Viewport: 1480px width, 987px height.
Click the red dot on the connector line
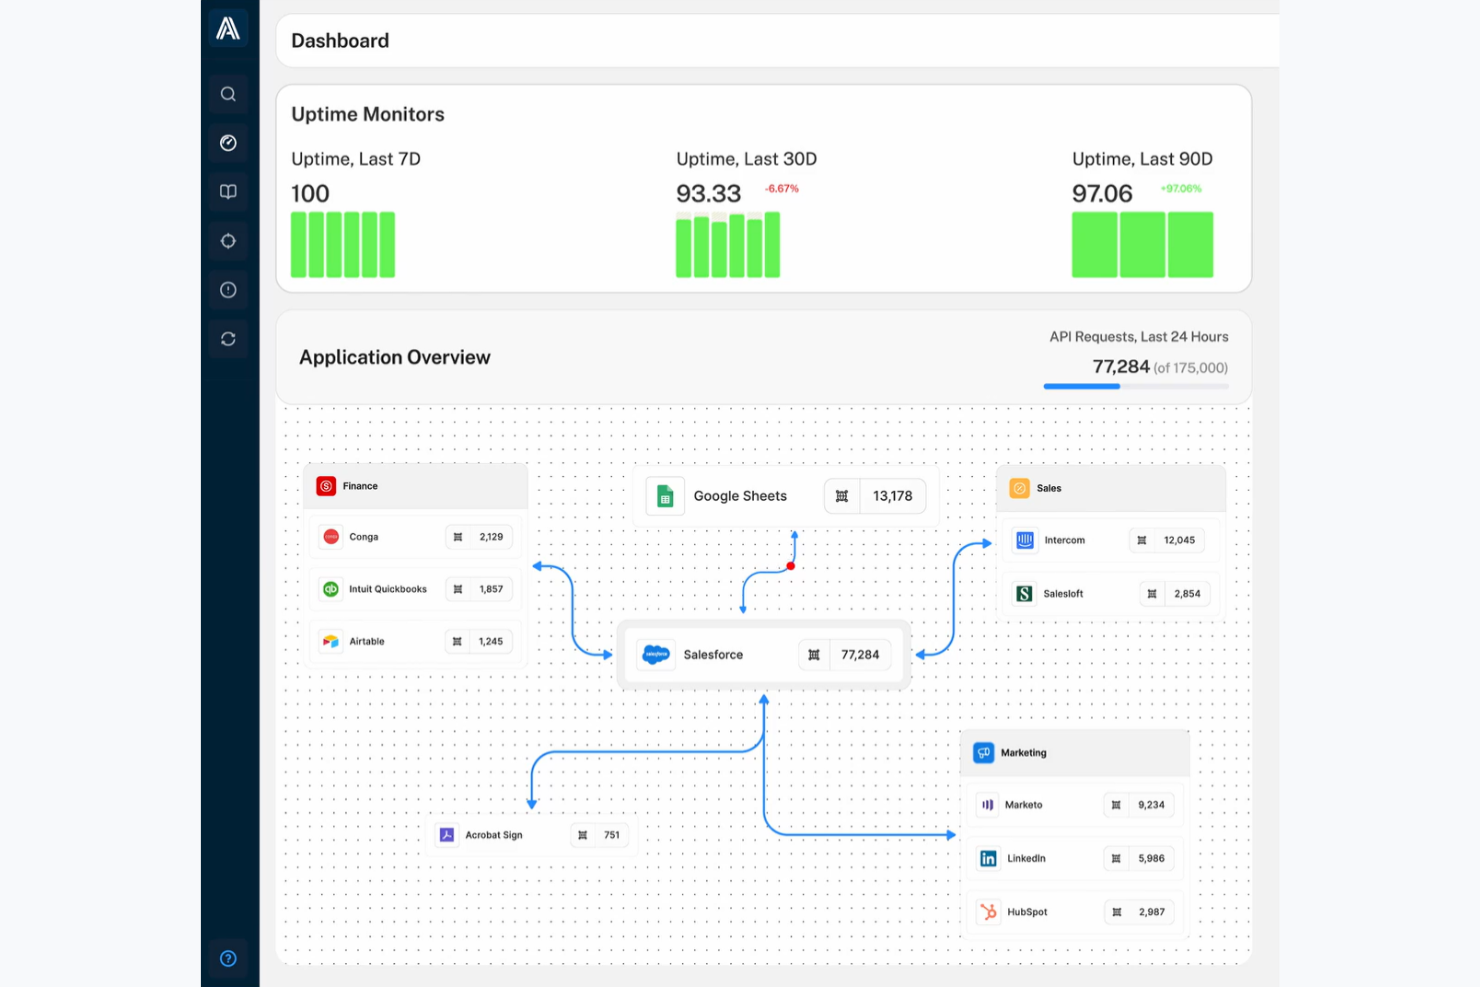tap(791, 565)
